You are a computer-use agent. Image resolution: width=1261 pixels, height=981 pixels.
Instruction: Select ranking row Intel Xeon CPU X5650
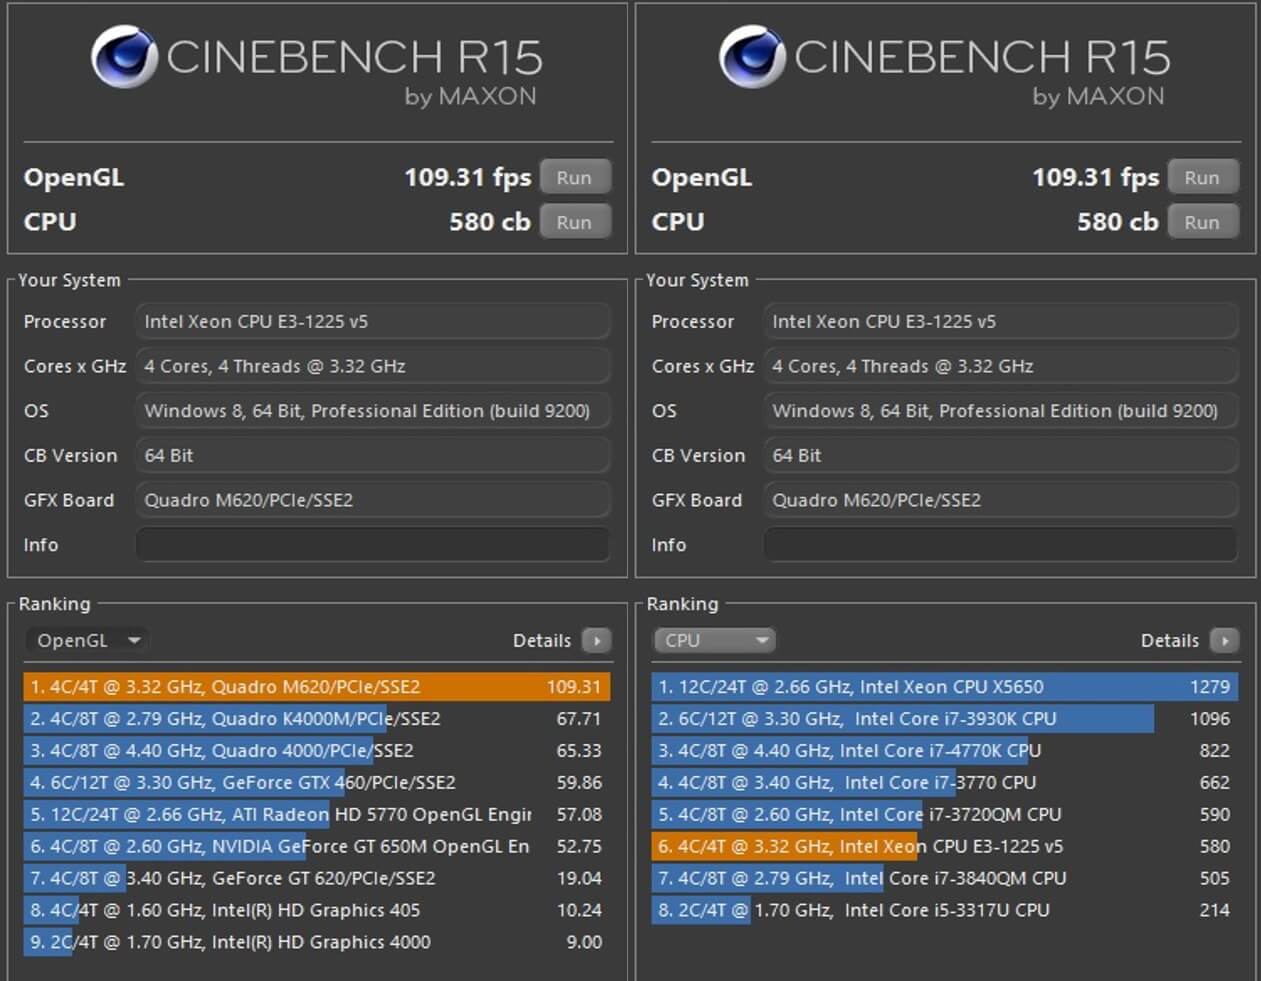944,687
